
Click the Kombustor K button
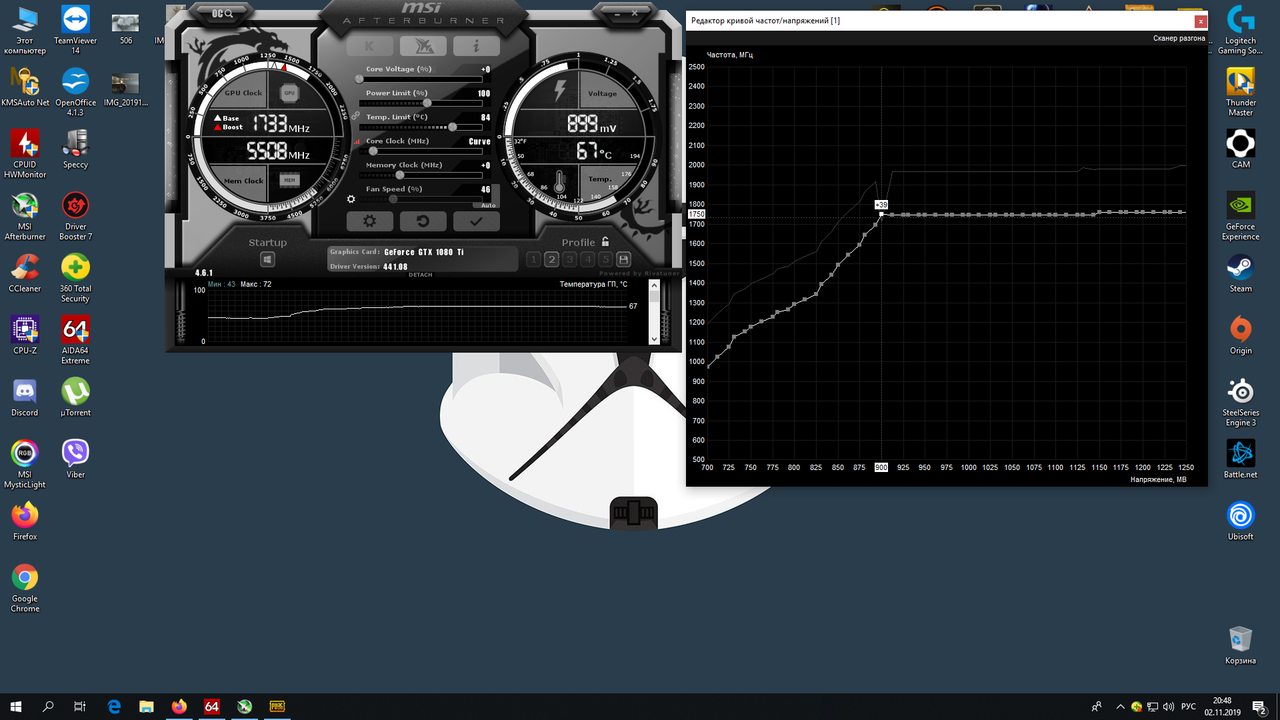tap(370, 46)
